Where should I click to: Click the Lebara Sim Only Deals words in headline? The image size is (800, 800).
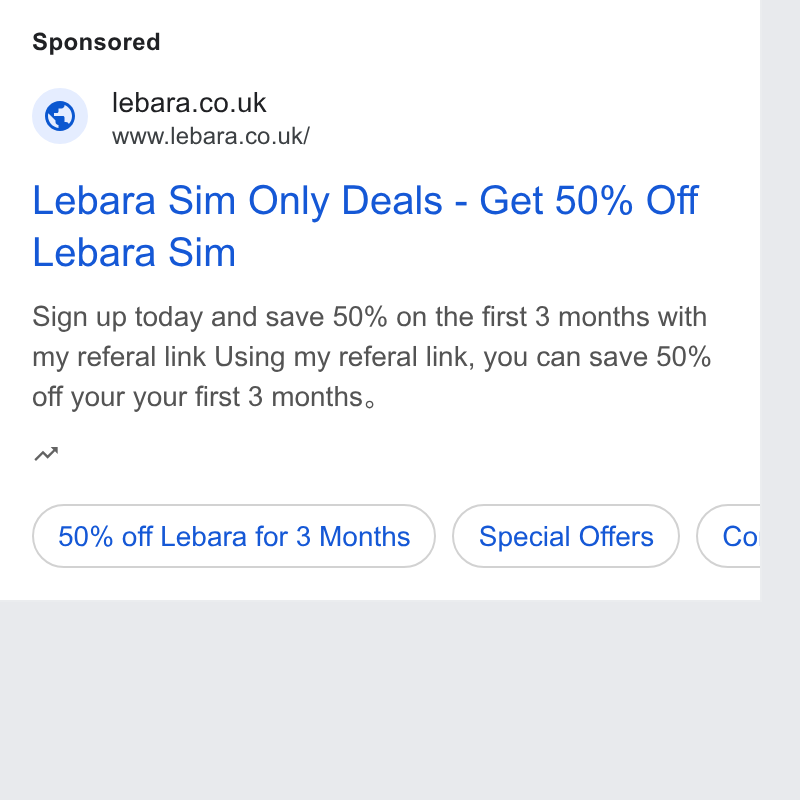pyautogui.click(x=238, y=201)
